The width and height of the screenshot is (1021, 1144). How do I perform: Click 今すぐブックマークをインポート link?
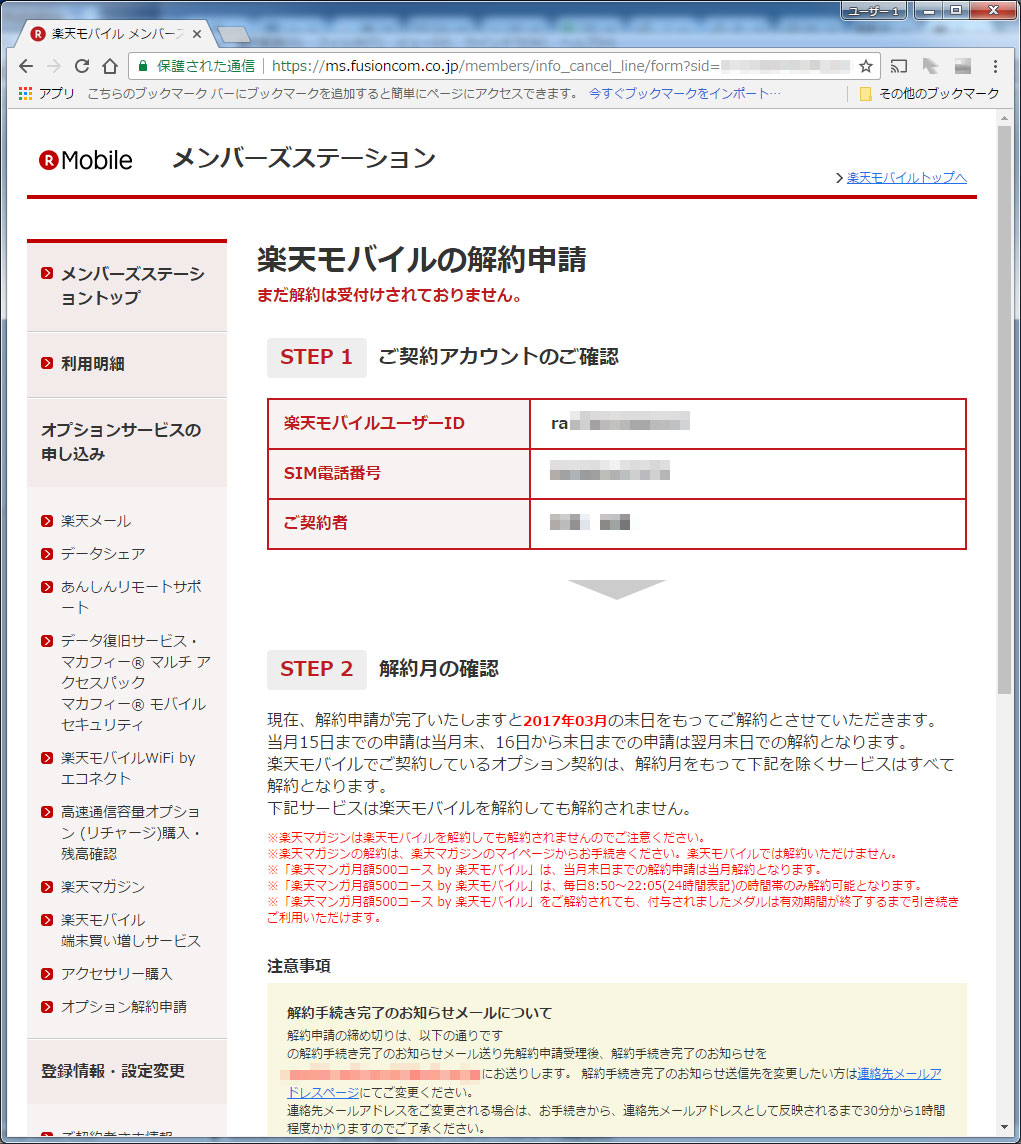[x=685, y=94]
